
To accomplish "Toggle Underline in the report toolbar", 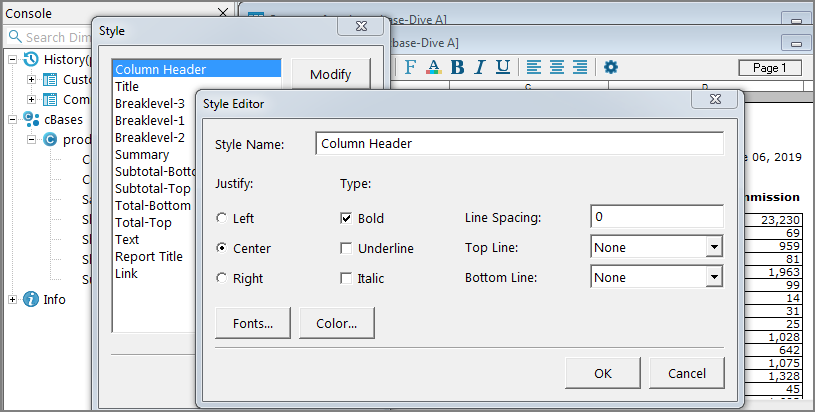I will [503, 67].
